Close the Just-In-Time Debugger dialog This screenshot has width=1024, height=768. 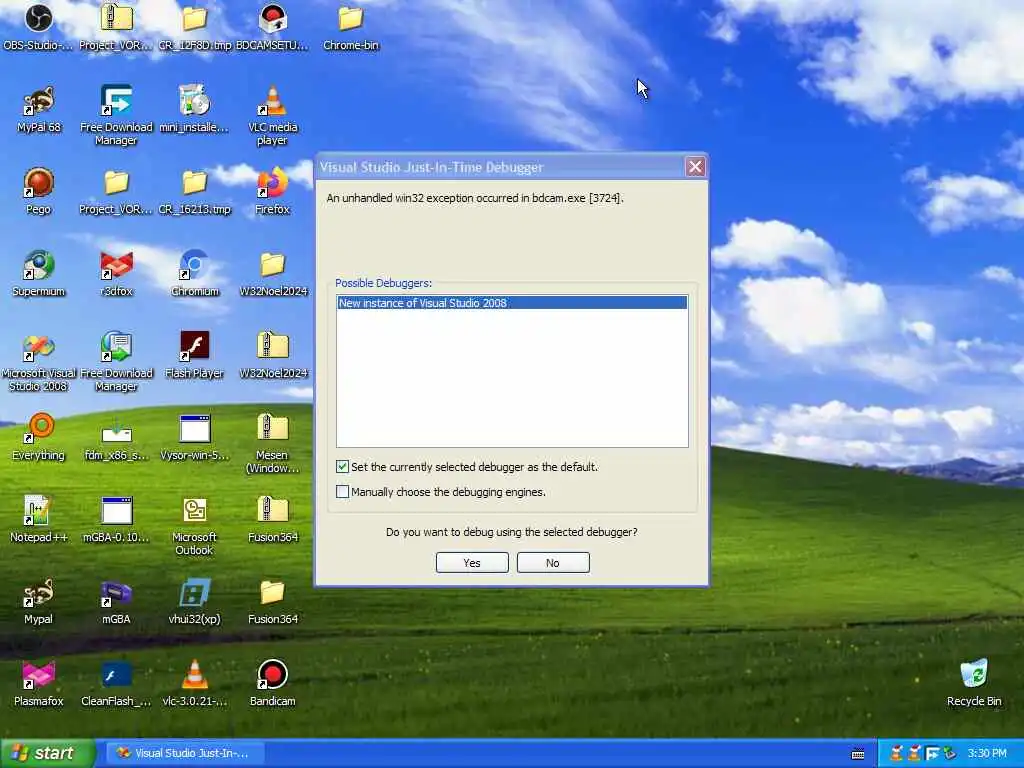pyautogui.click(x=696, y=167)
